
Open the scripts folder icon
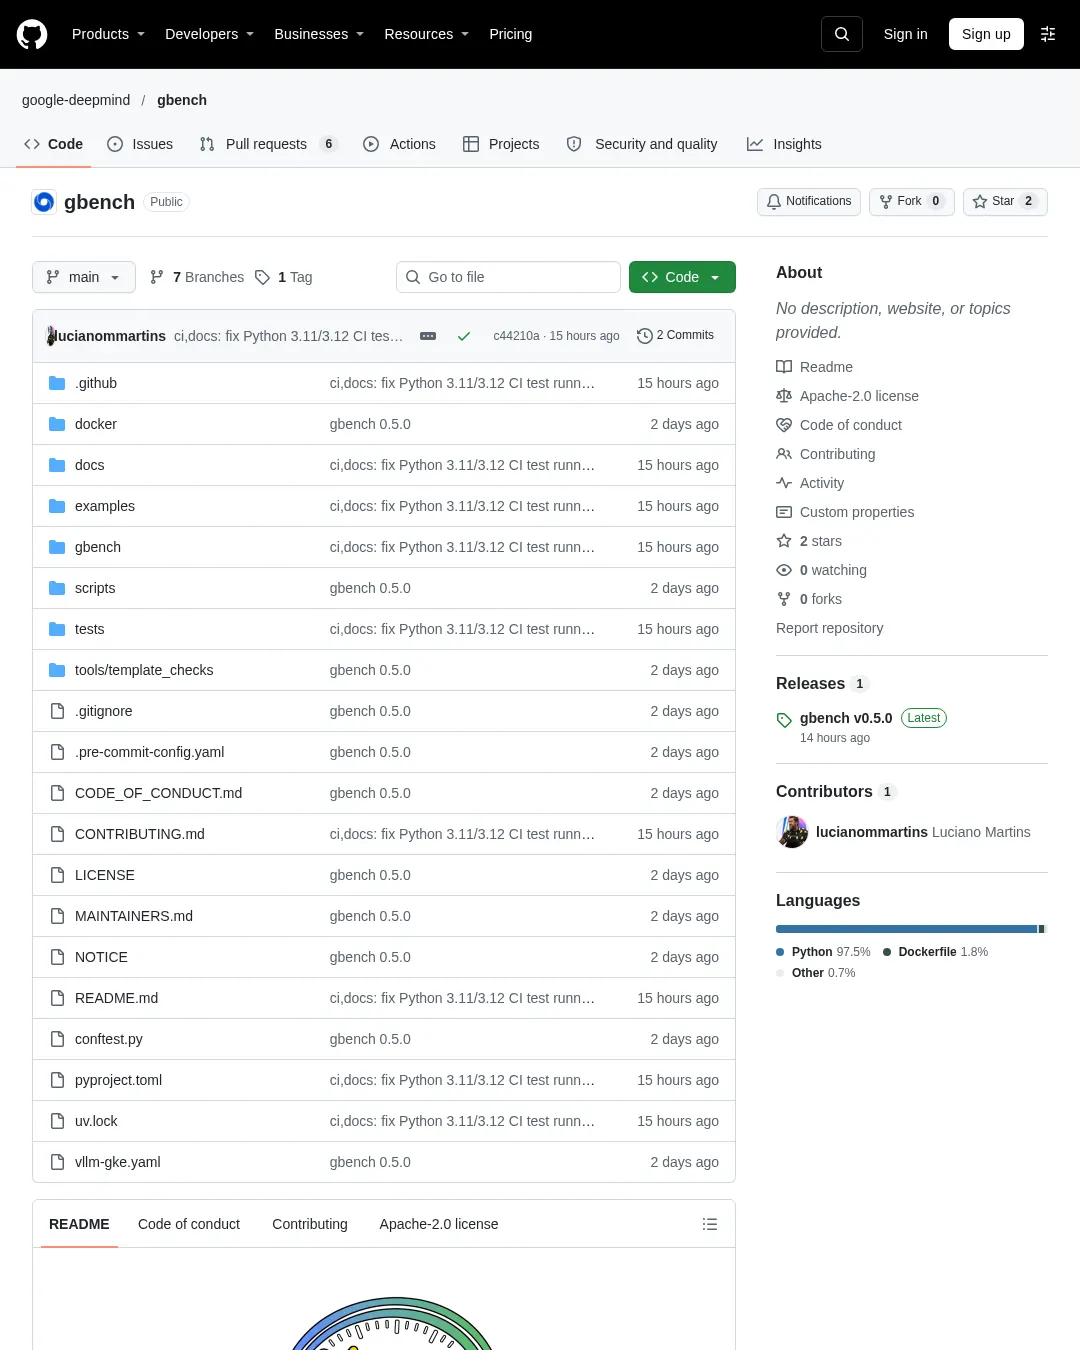pyautogui.click(x=57, y=588)
